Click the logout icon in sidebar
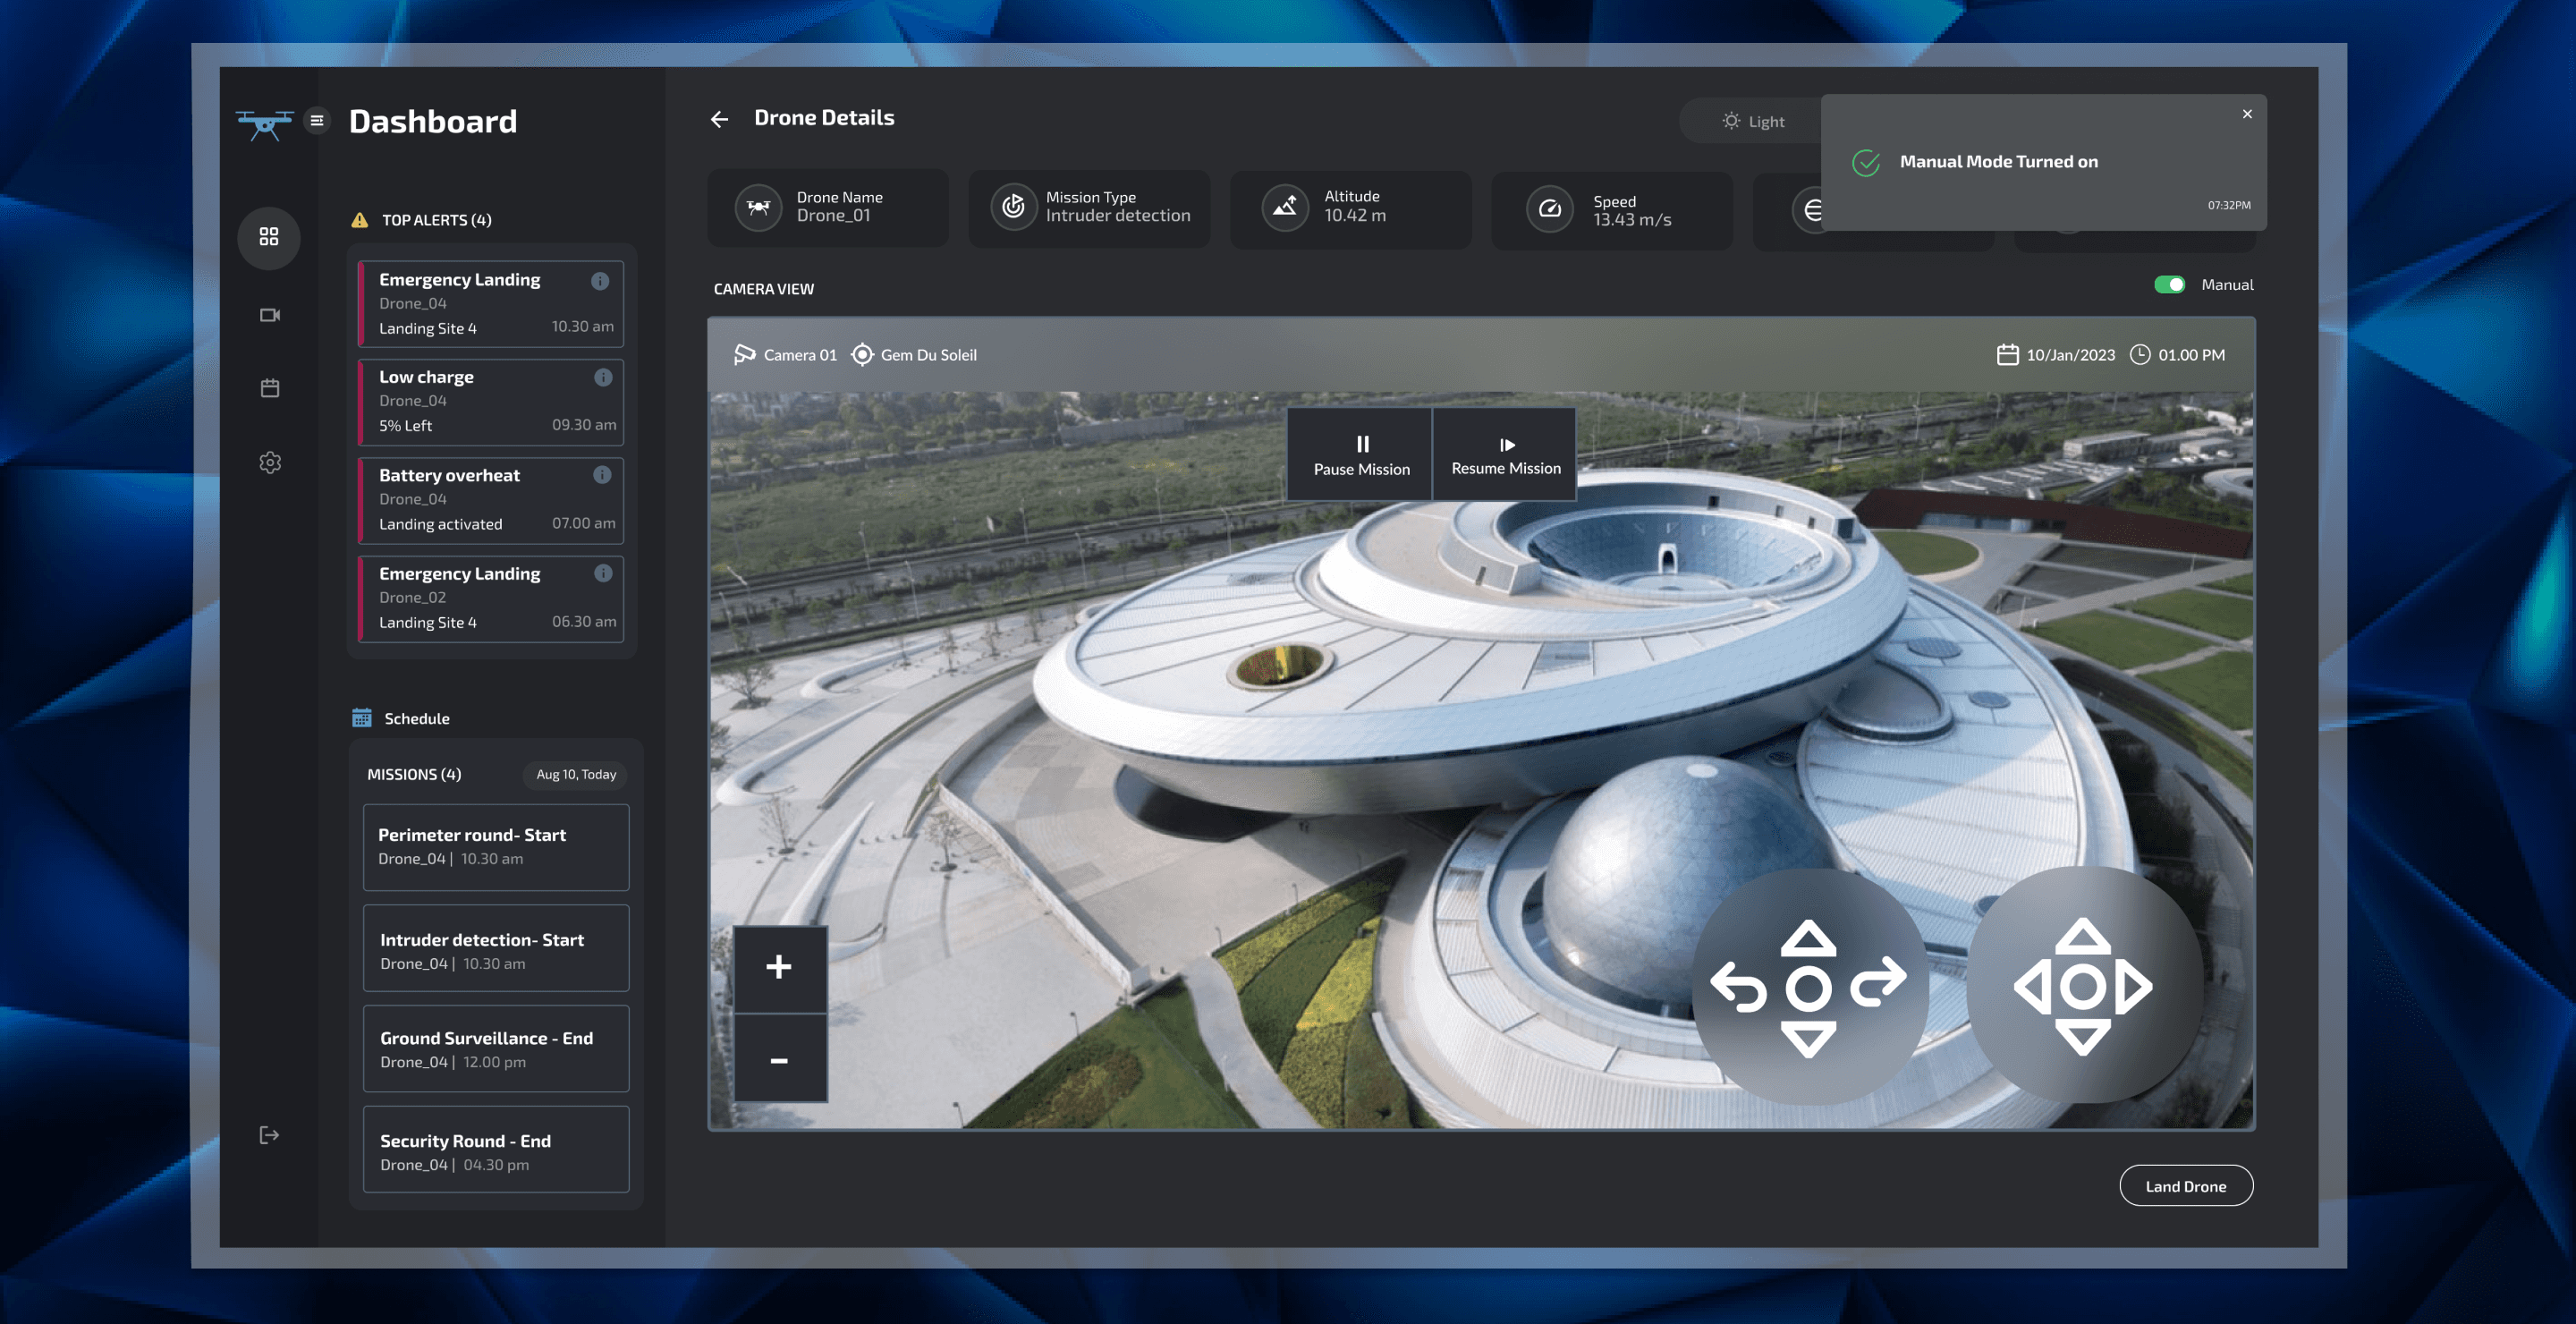2576x1324 pixels. [269, 1135]
